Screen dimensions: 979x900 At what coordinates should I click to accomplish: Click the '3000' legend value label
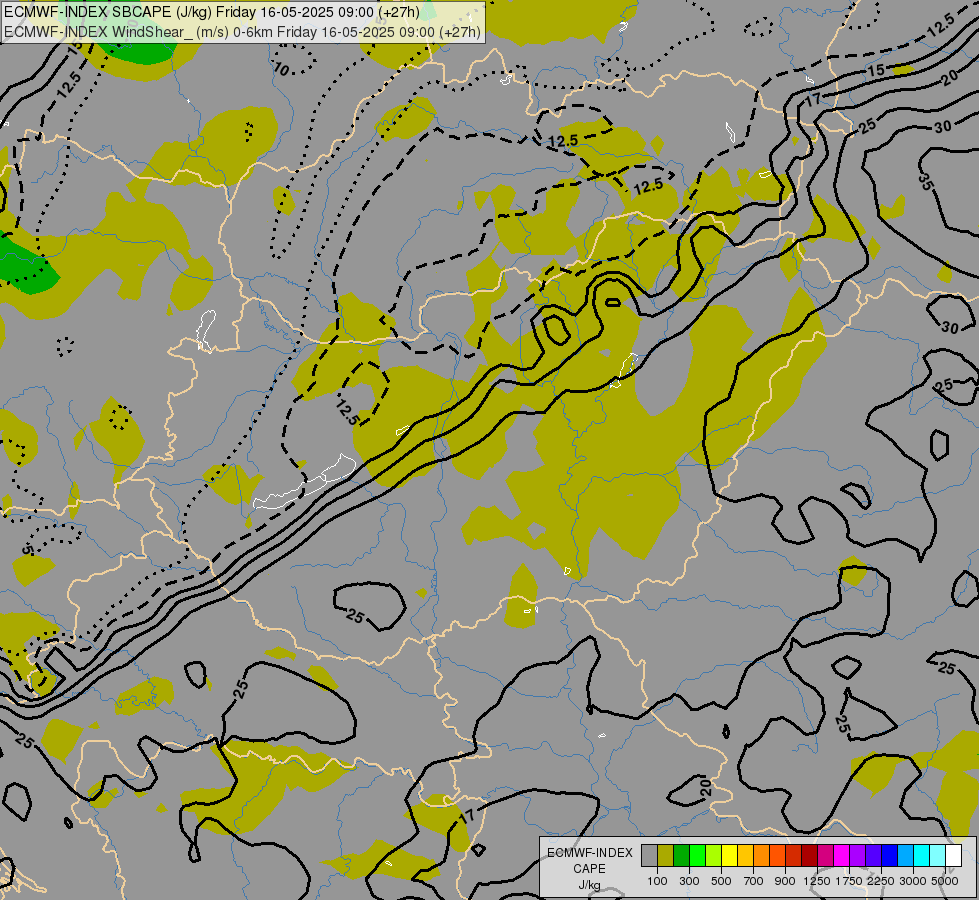[x=913, y=881]
